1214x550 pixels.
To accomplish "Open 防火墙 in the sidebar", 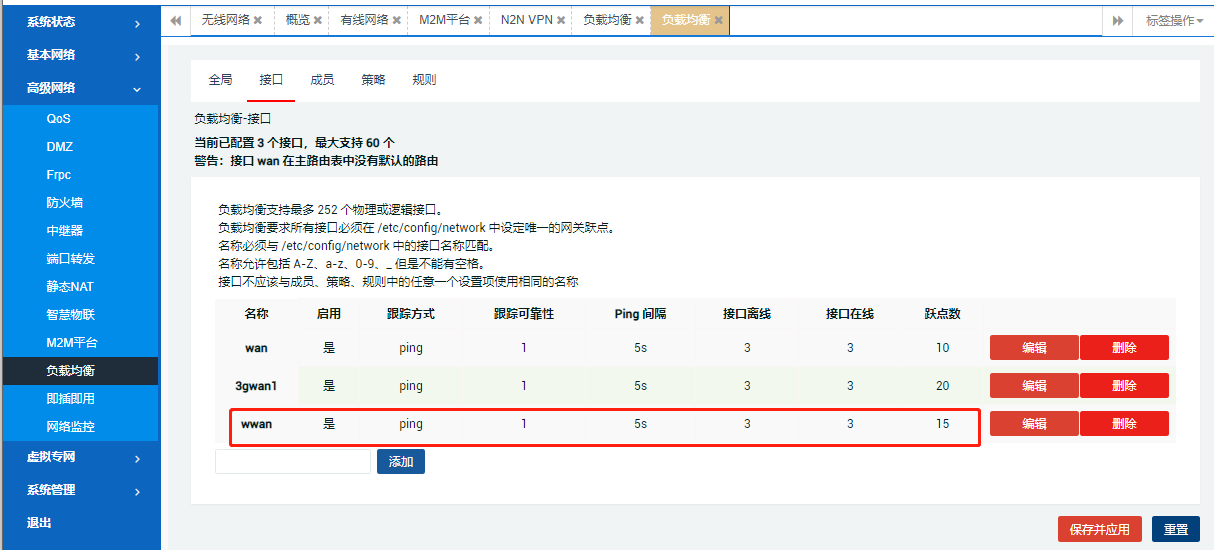I will click(x=65, y=203).
